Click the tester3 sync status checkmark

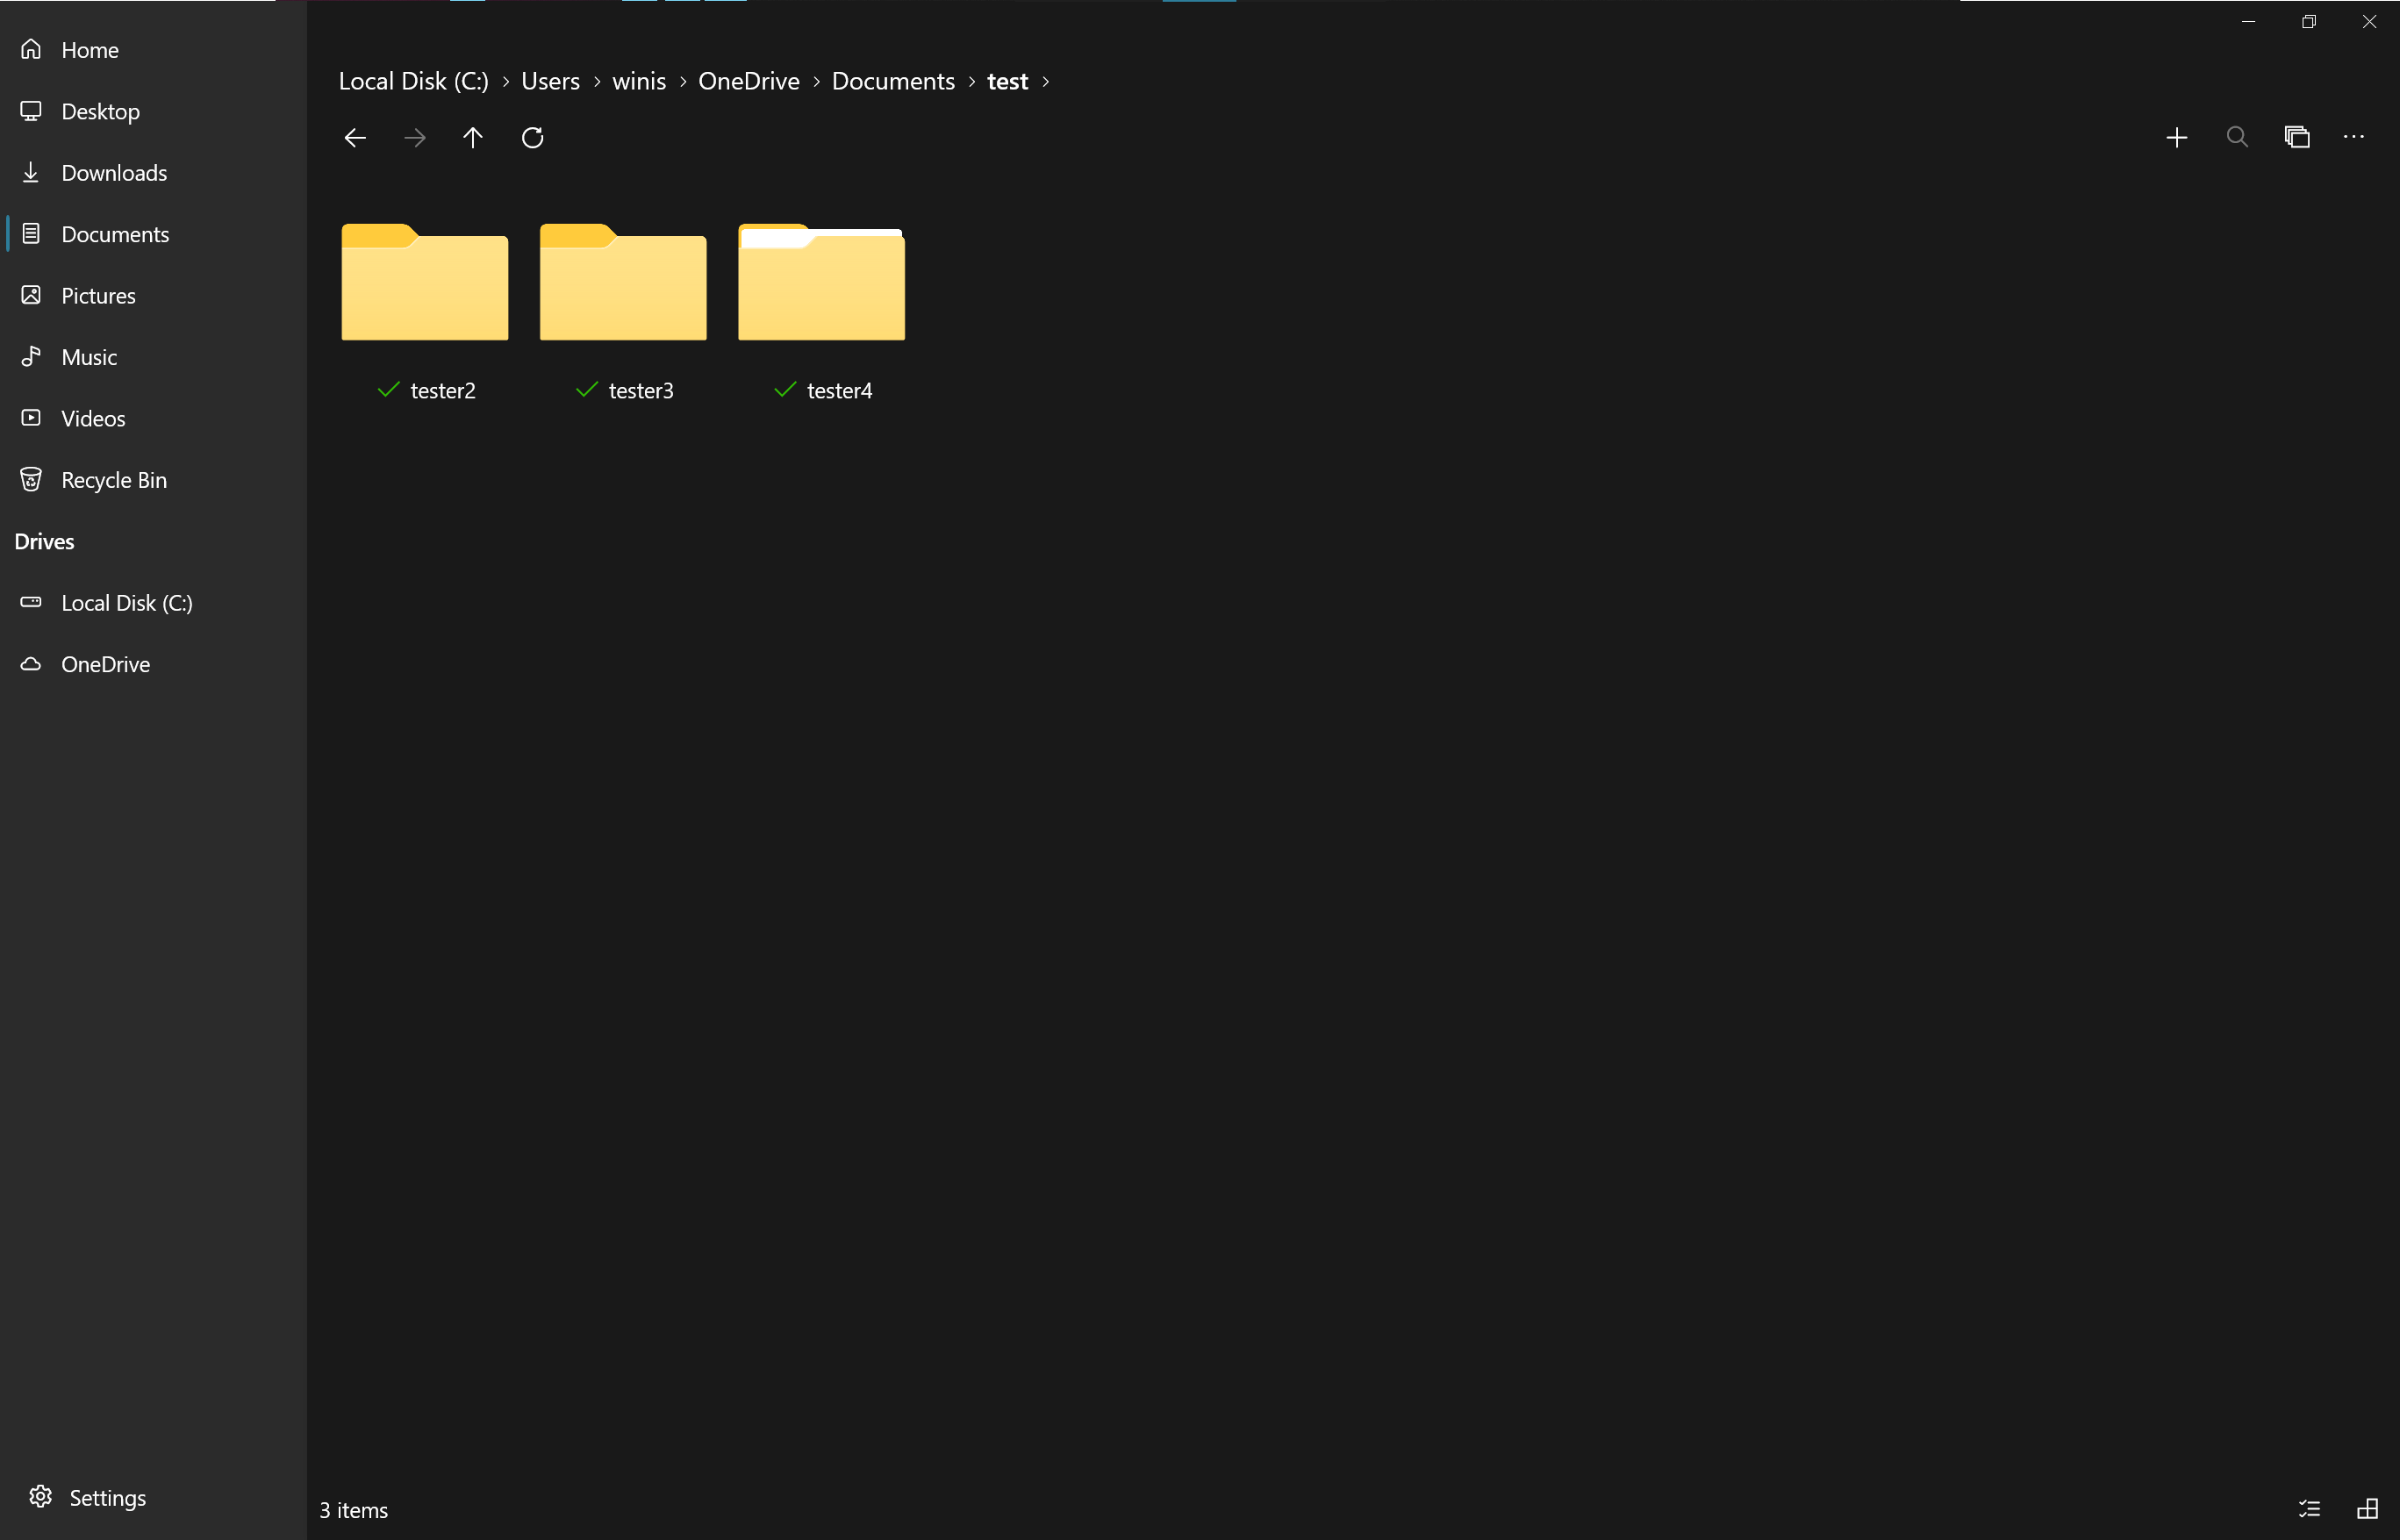click(x=587, y=390)
